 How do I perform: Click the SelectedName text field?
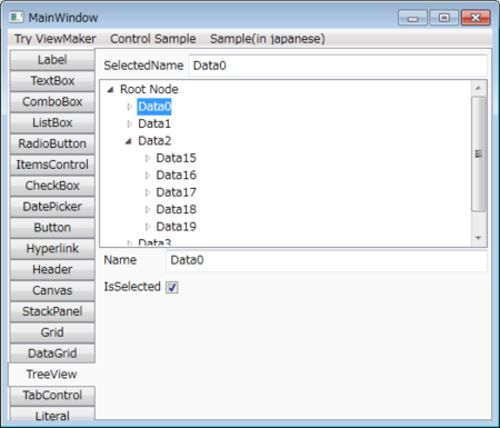tap(338, 66)
